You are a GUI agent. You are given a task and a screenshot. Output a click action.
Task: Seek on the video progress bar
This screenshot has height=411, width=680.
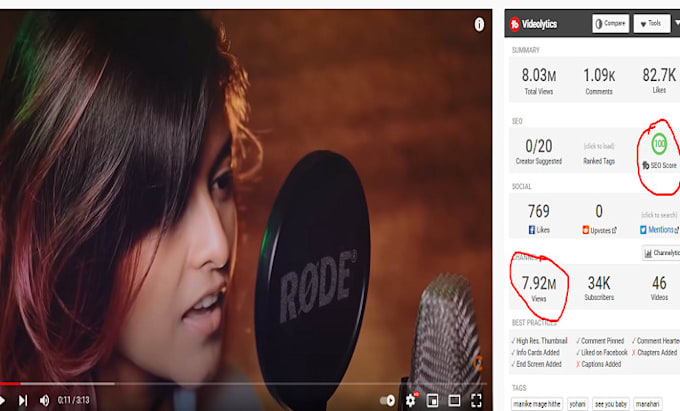(243, 384)
